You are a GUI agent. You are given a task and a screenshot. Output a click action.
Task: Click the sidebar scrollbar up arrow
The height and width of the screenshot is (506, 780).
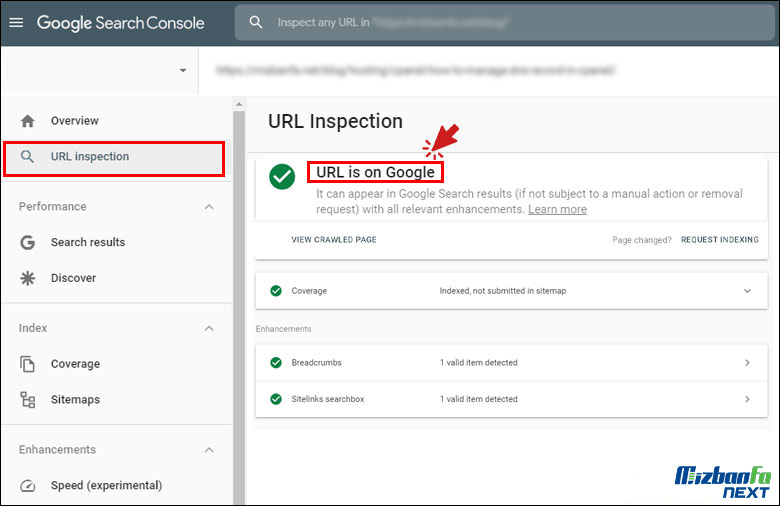239,104
